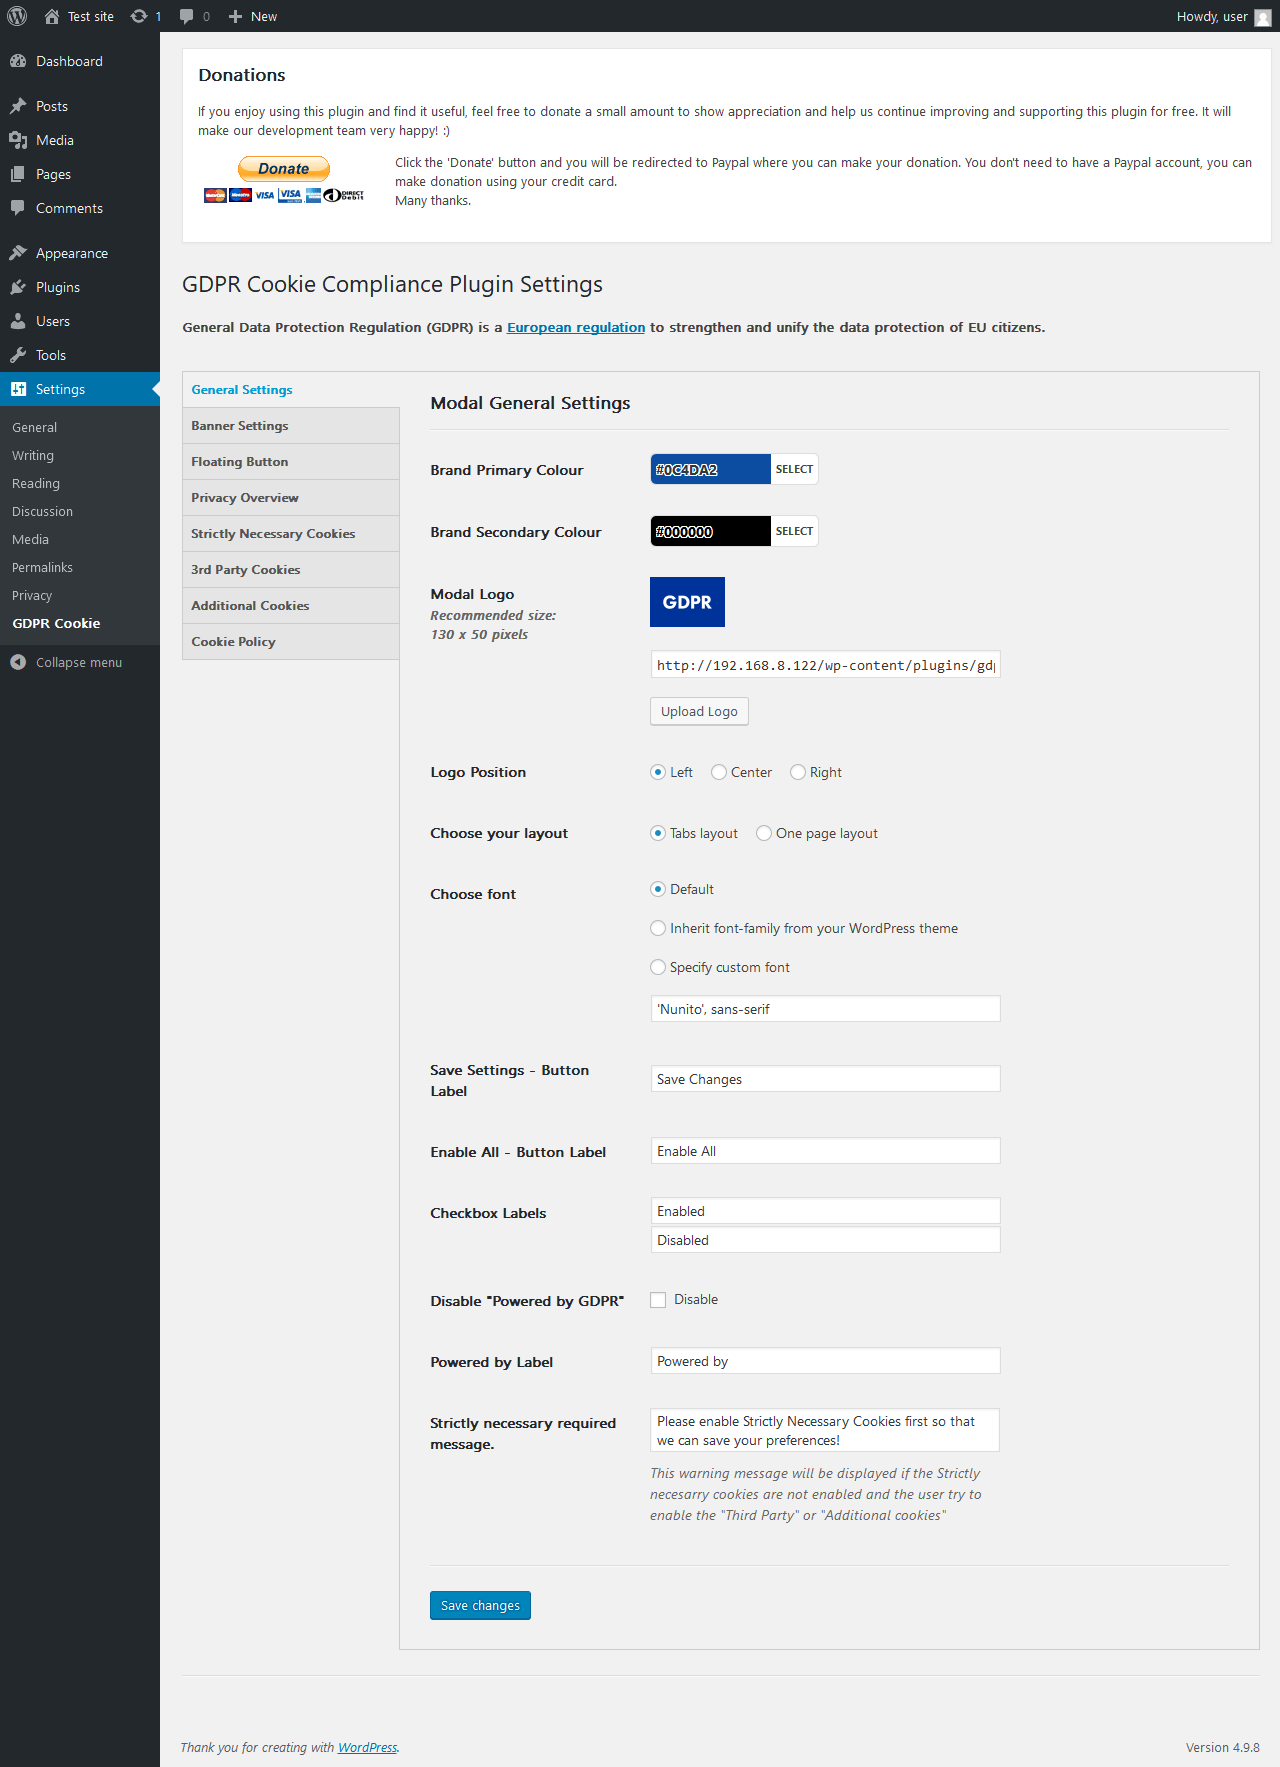Viewport: 1280px width, 1767px height.
Task: Open the updates refresh icon
Action: [139, 16]
